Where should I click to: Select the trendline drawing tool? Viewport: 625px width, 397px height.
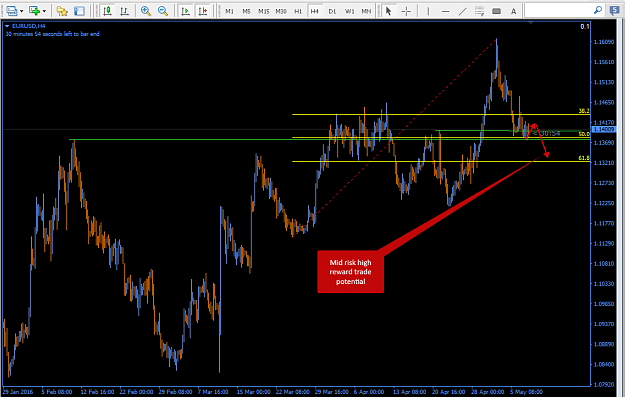tap(462, 11)
